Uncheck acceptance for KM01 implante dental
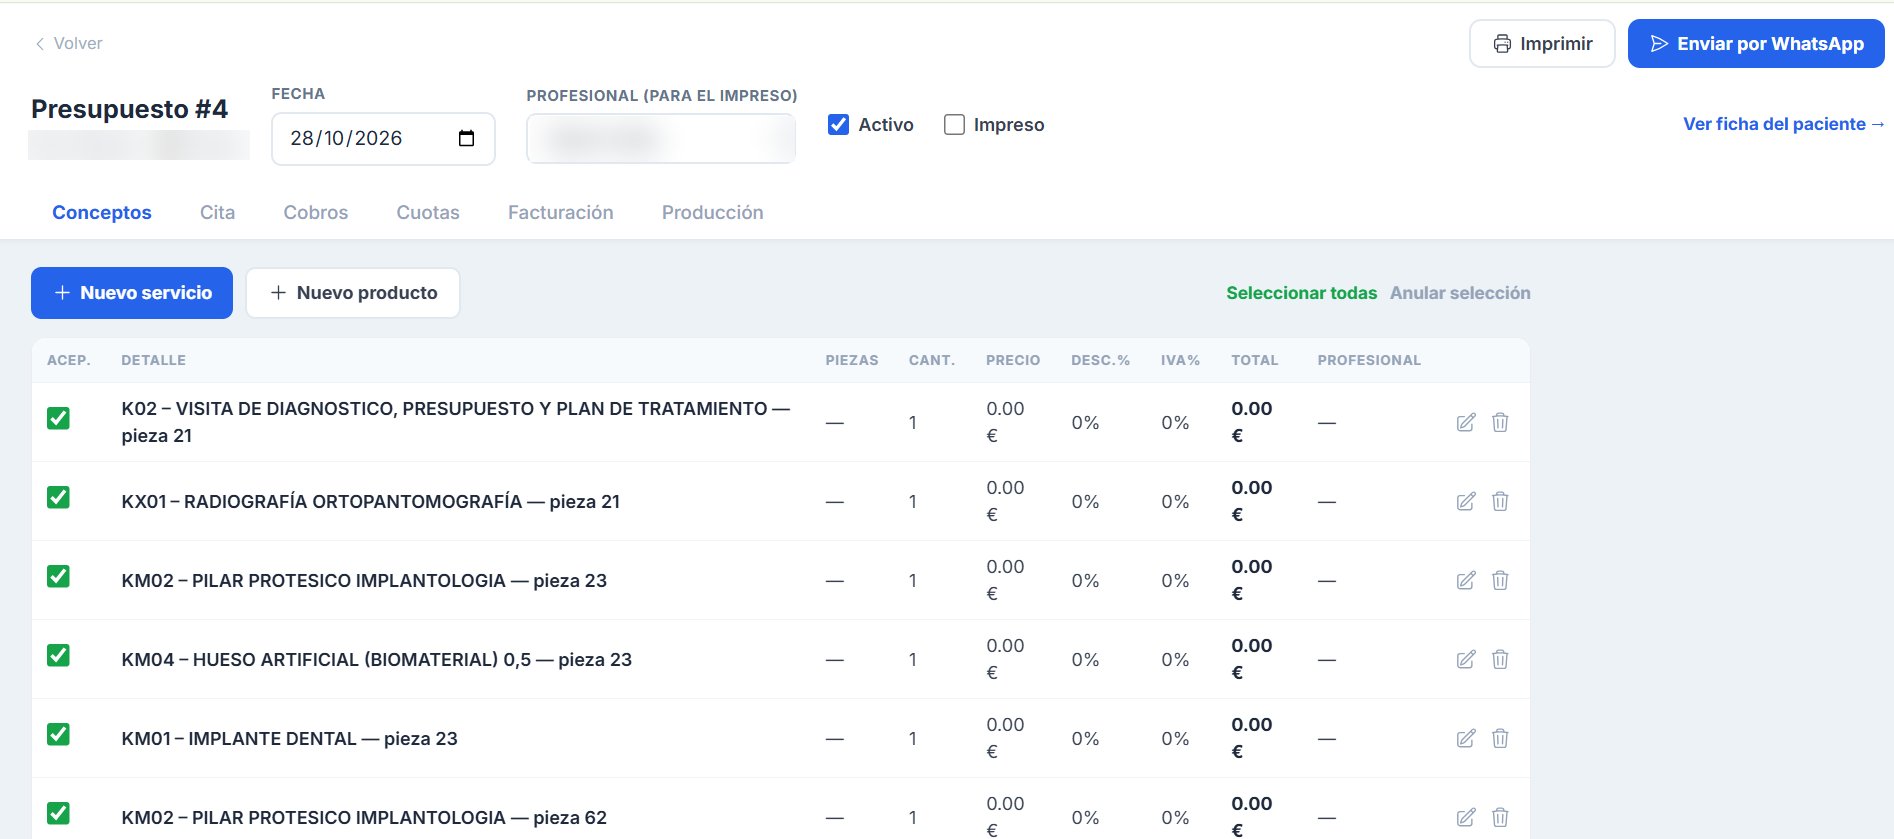 tap(58, 734)
